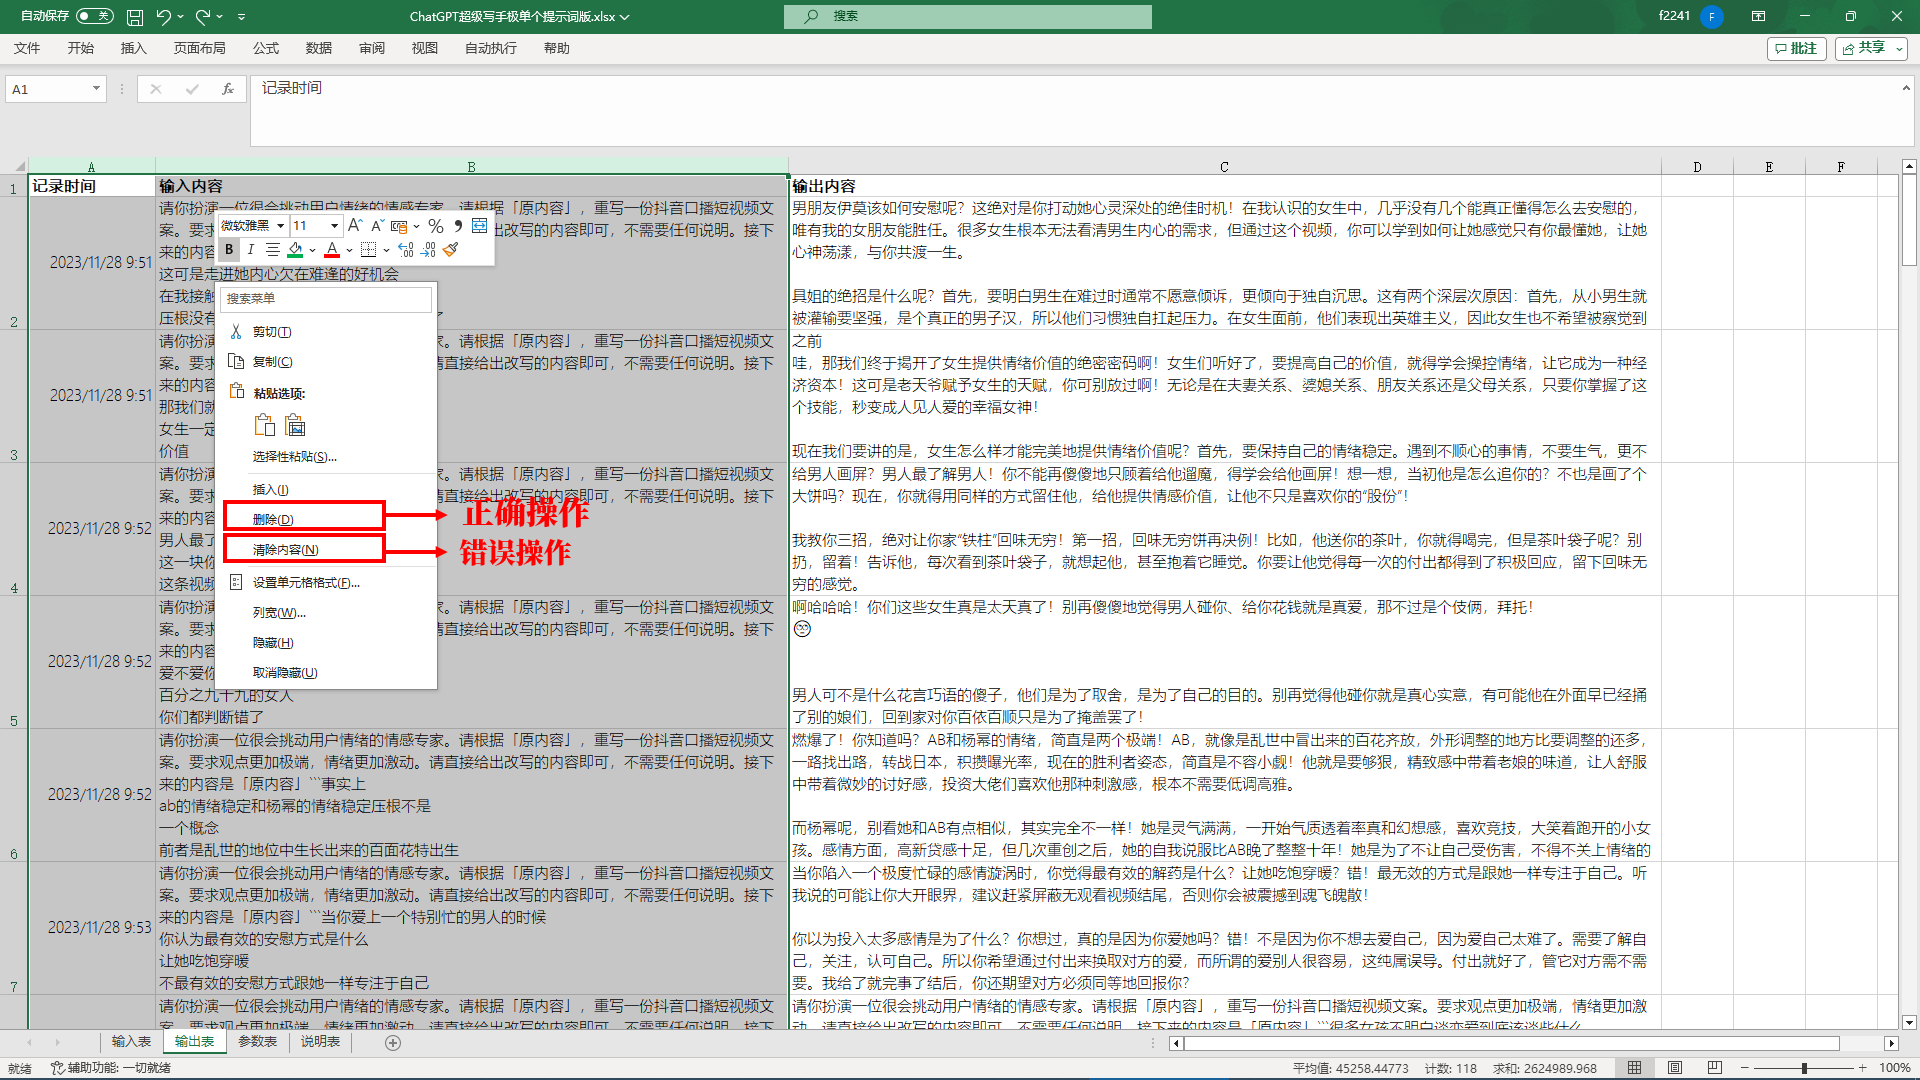Image resolution: width=1920 pixels, height=1080 pixels.
Task: Toggle bold in the mini toolbar
Action: (x=229, y=249)
